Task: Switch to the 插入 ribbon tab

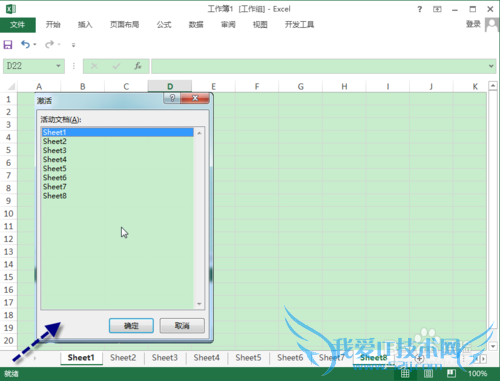Action: [x=85, y=24]
